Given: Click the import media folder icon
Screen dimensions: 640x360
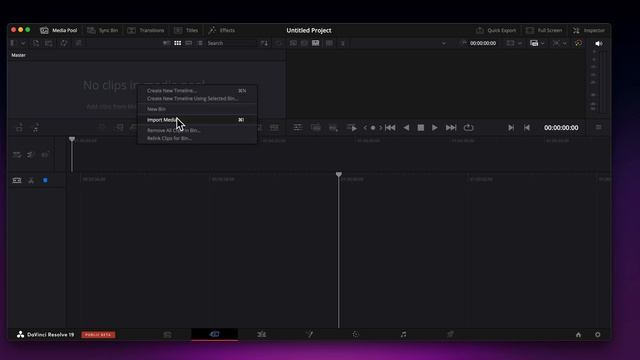Looking at the screenshot, I should [x=49, y=43].
